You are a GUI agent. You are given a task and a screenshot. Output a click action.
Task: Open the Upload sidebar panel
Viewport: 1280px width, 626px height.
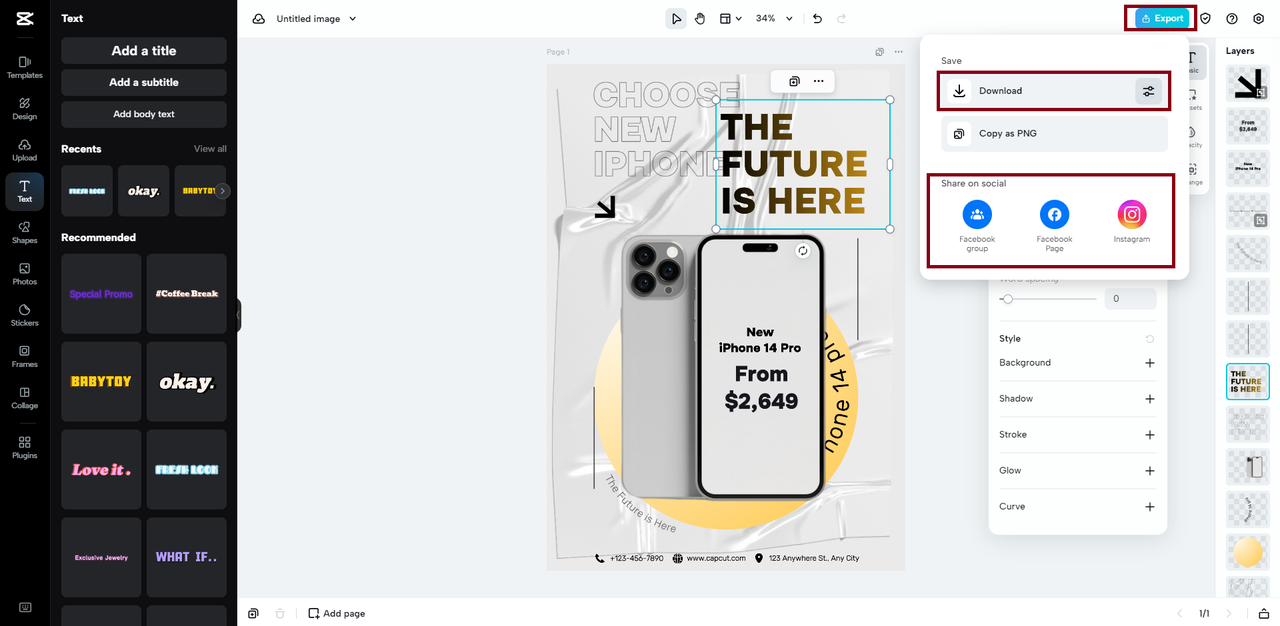tap(25, 150)
